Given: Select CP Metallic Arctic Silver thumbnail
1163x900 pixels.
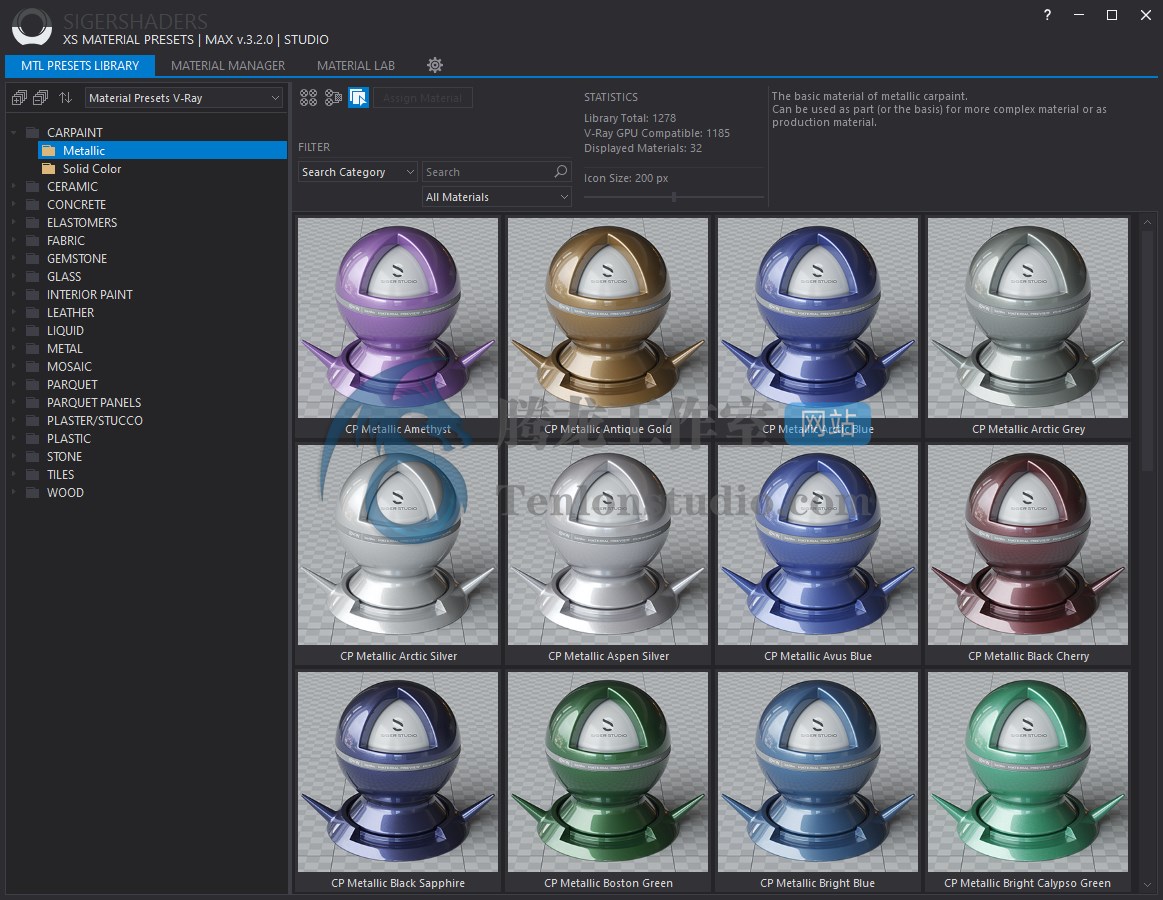Looking at the screenshot, I should (x=398, y=545).
